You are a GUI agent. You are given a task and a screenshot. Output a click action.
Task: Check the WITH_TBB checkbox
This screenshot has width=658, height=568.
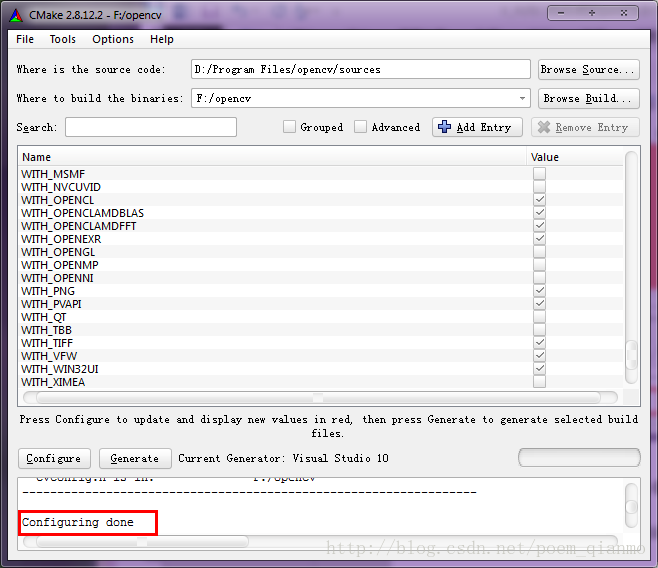tap(539, 330)
